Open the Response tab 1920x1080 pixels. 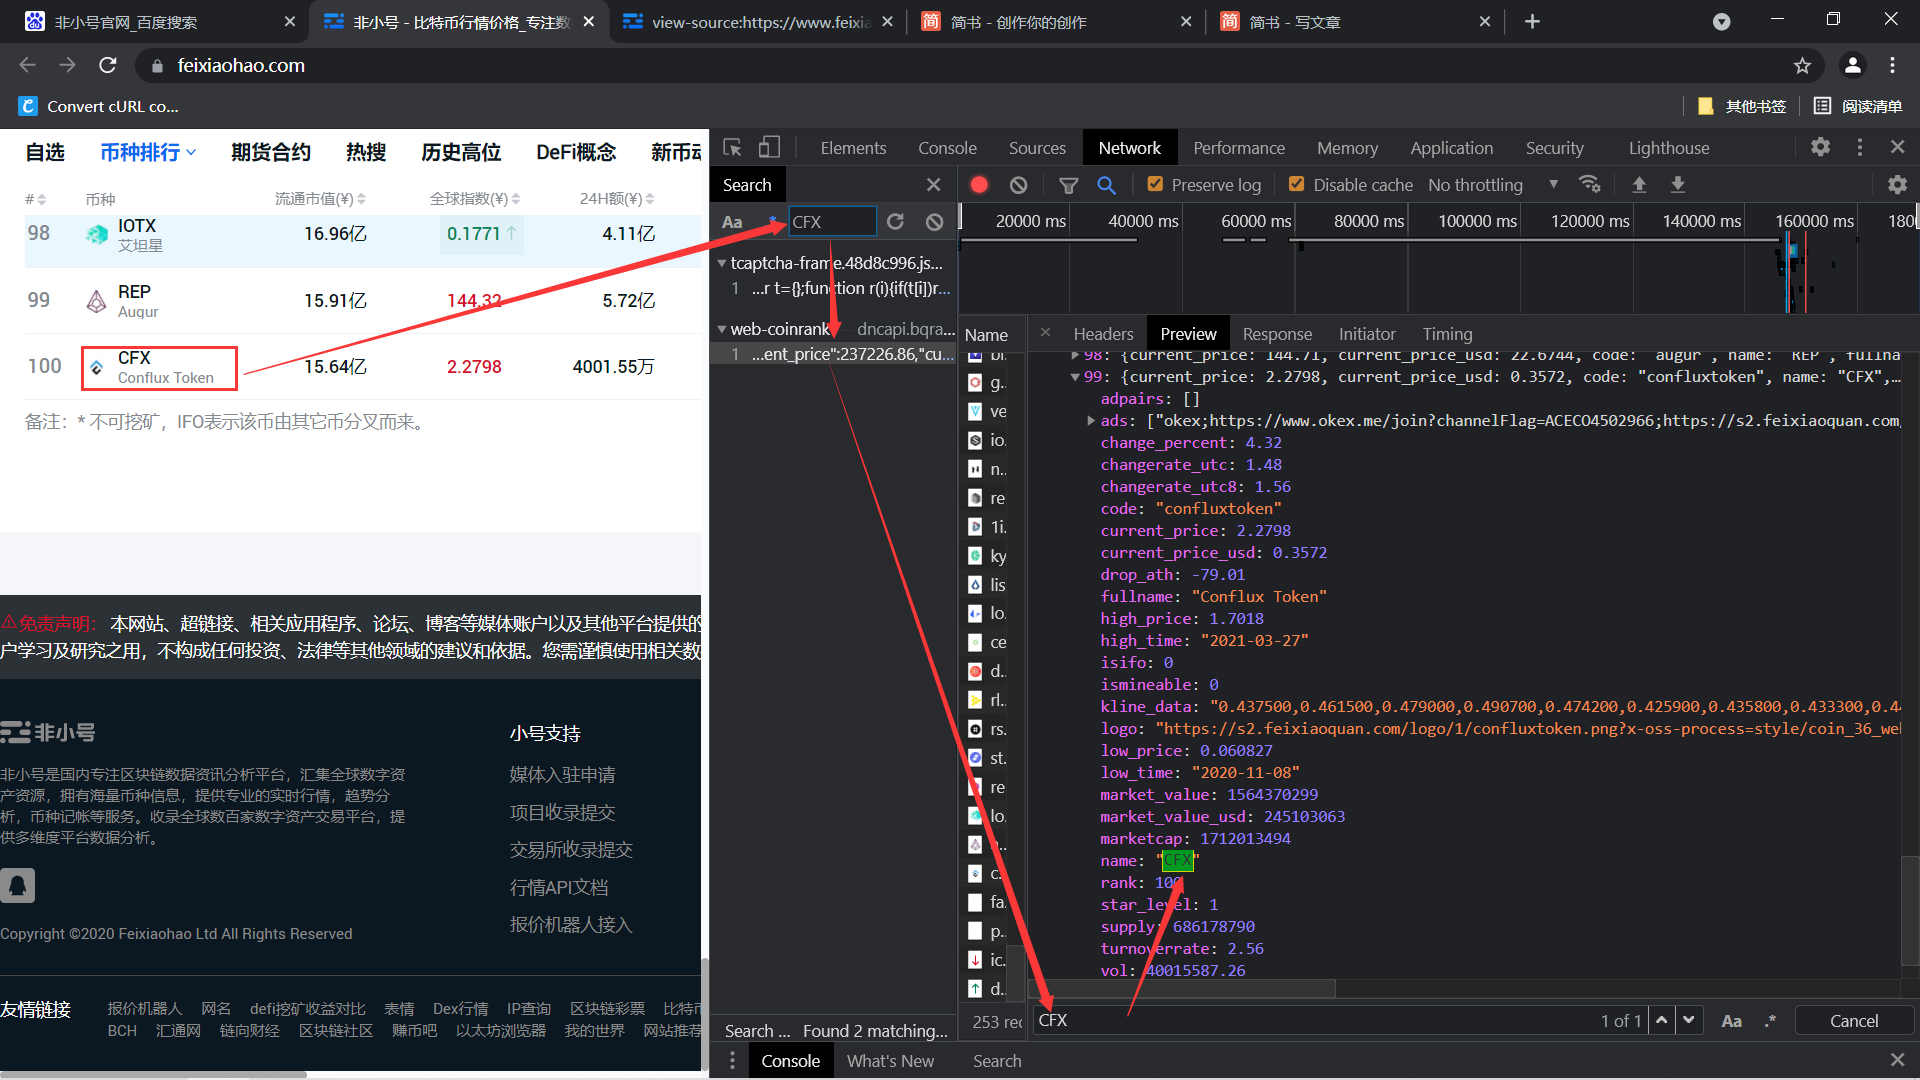coord(1277,334)
